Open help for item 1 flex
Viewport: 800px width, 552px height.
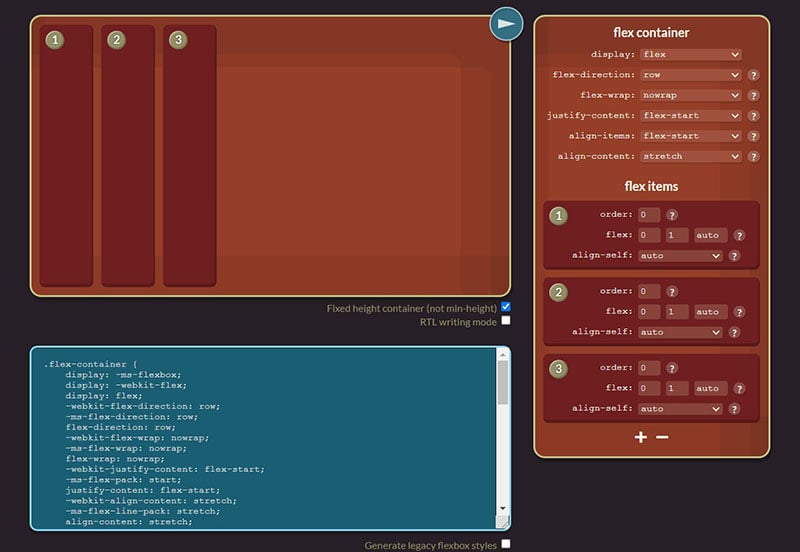pos(739,235)
